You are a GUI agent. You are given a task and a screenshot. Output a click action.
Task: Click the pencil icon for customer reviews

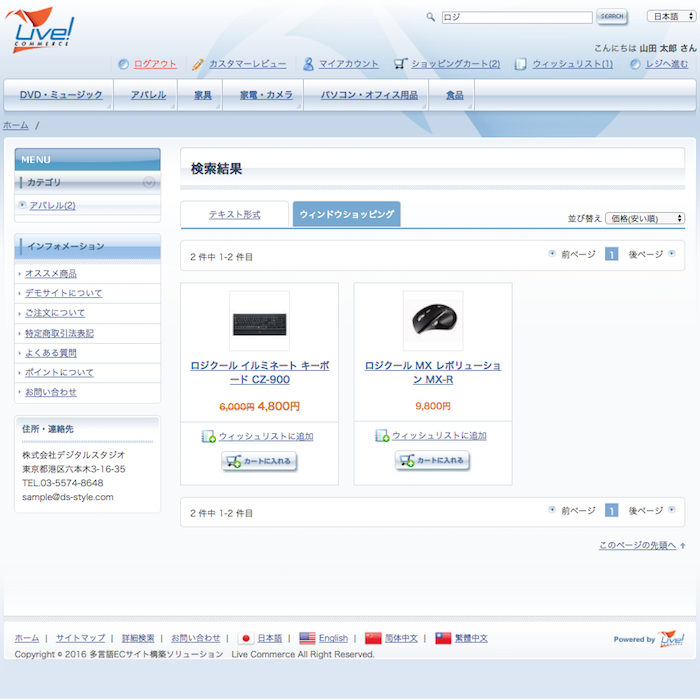(198, 64)
